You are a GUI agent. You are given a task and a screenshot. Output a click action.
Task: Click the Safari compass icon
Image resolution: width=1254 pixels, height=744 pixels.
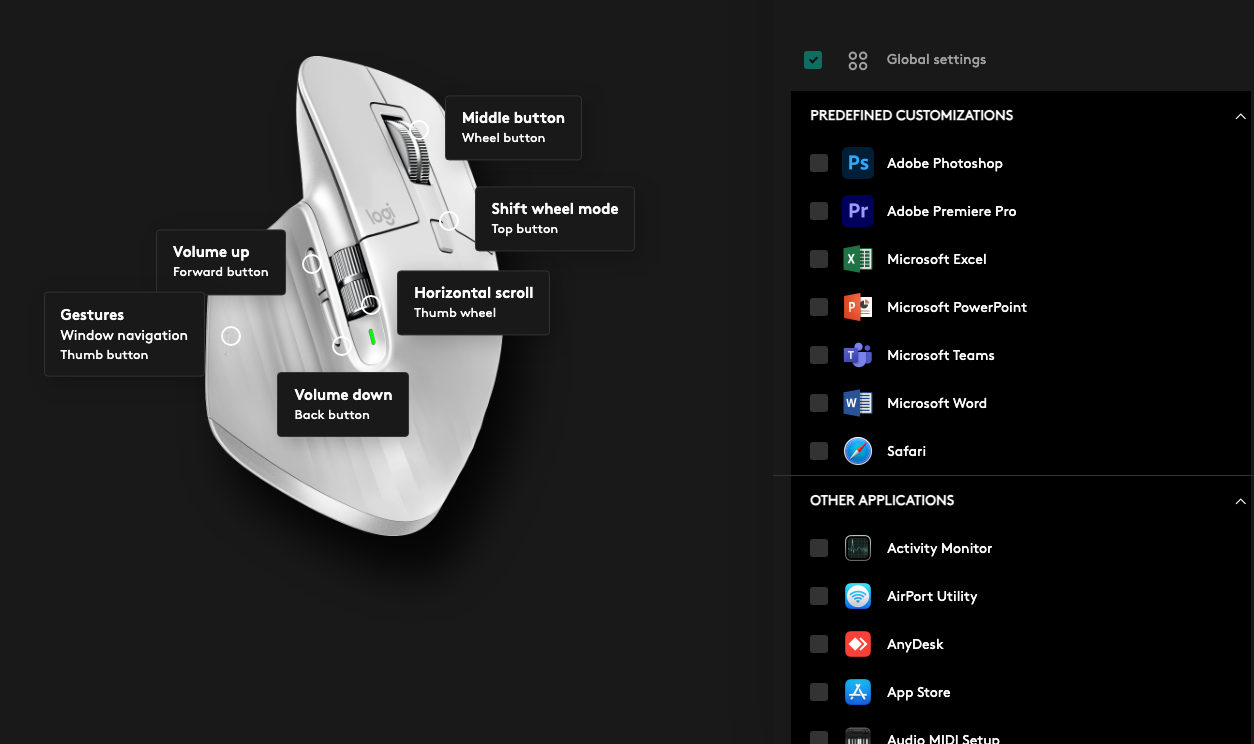tap(858, 451)
